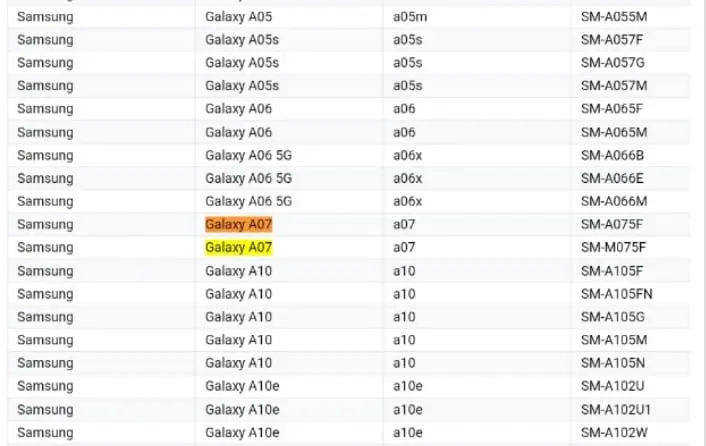This screenshot has width=706, height=446.
Task: Select the SM-A066M cell
Action: pos(614,201)
